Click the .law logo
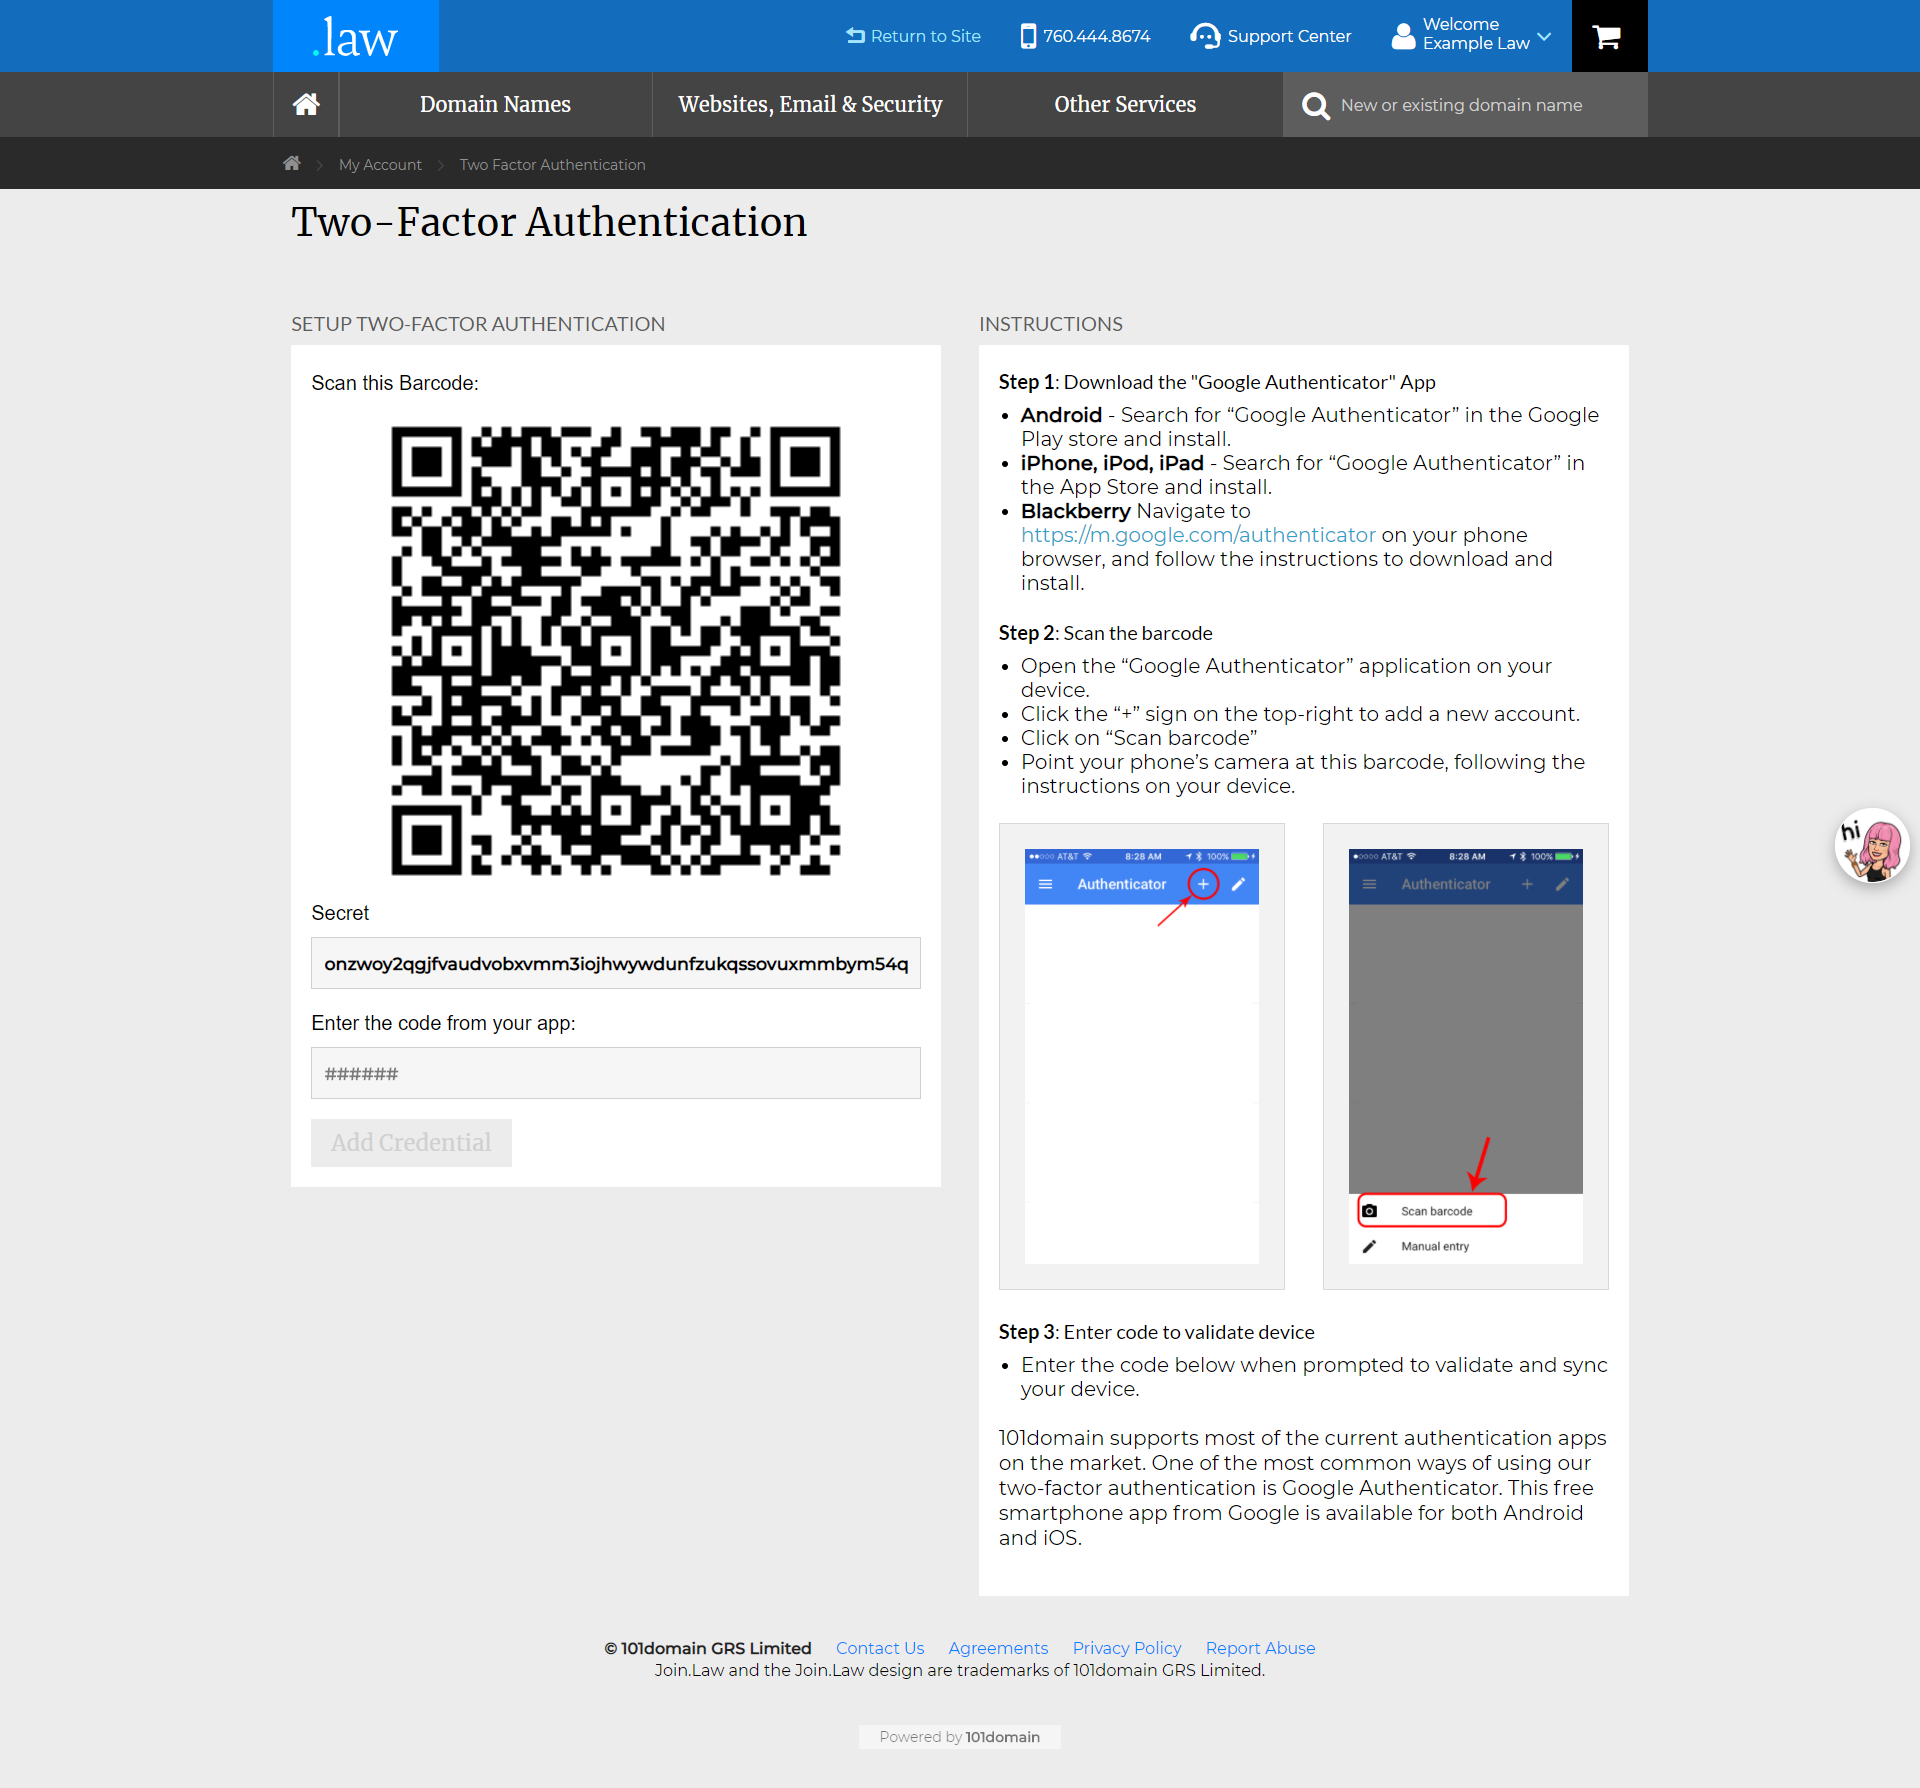The width and height of the screenshot is (1920, 1788). pos(355,36)
